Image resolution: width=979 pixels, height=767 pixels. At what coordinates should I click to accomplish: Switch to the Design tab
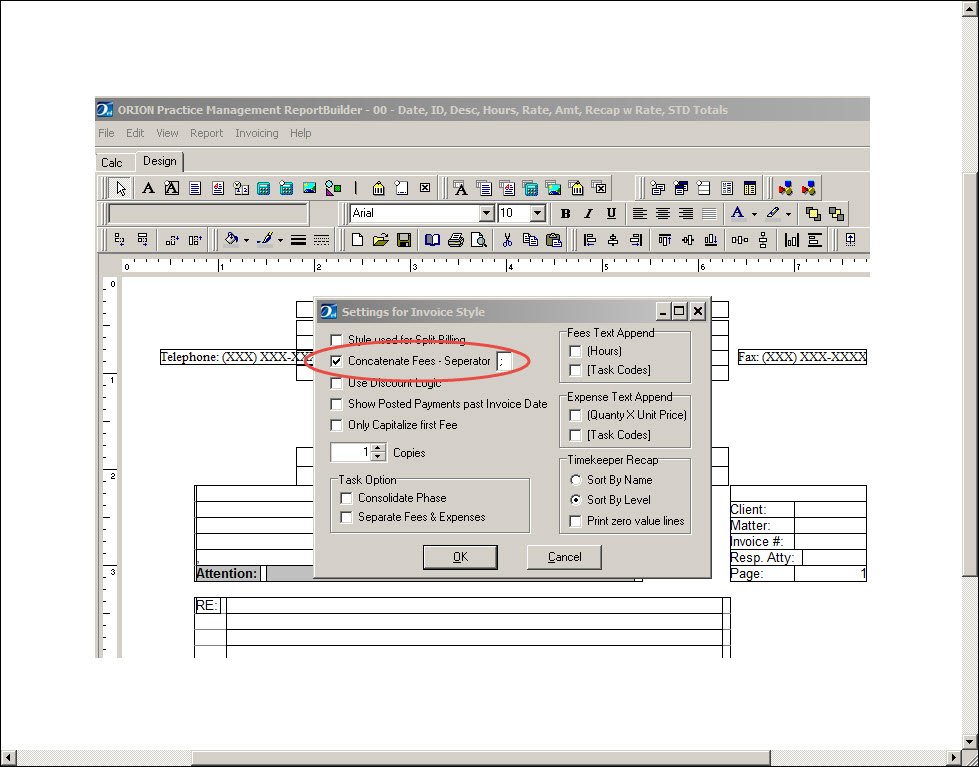point(160,161)
